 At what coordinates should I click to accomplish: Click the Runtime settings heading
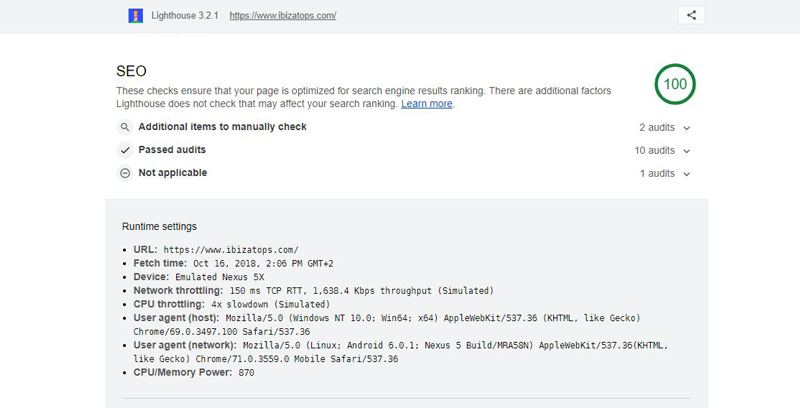coord(159,227)
